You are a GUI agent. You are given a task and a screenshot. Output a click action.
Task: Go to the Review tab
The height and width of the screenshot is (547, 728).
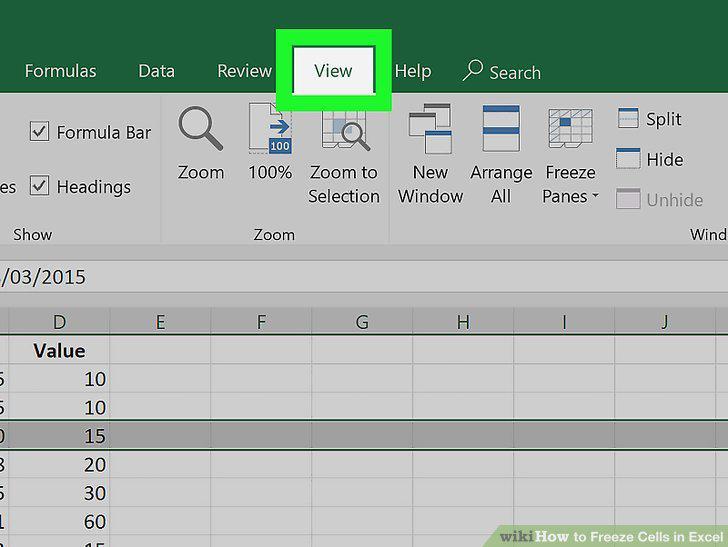tap(244, 71)
